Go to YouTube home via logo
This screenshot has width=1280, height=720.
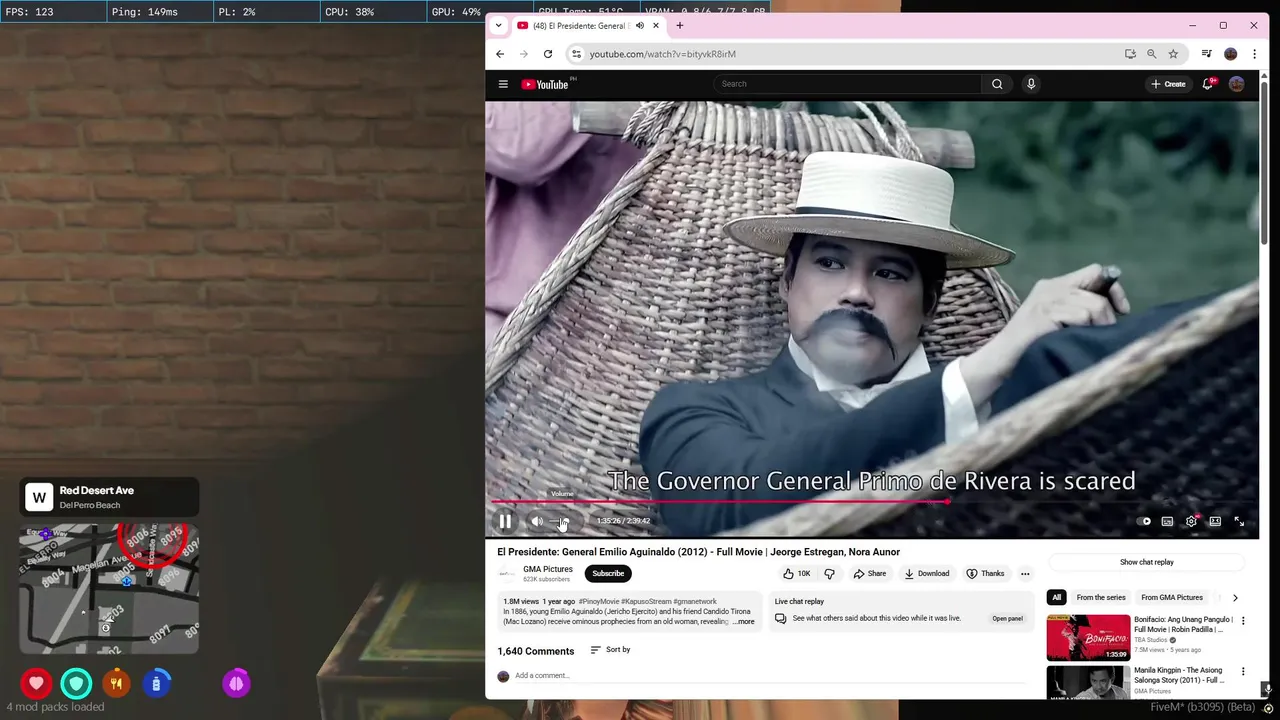pyautogui.click(x=546, y=84)
